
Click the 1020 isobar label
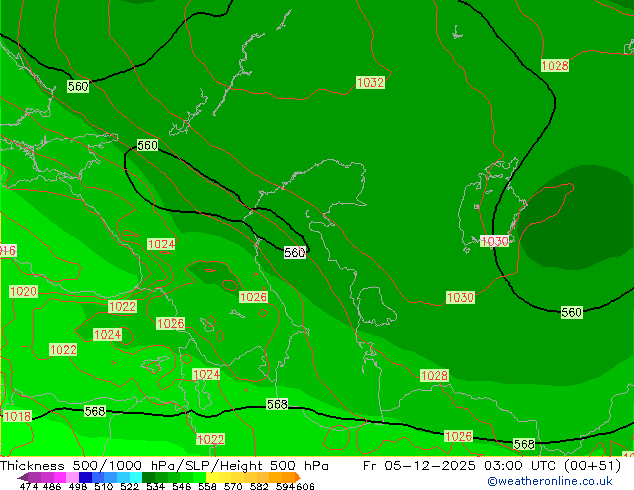pyautogui.click(x=23, y=291)
